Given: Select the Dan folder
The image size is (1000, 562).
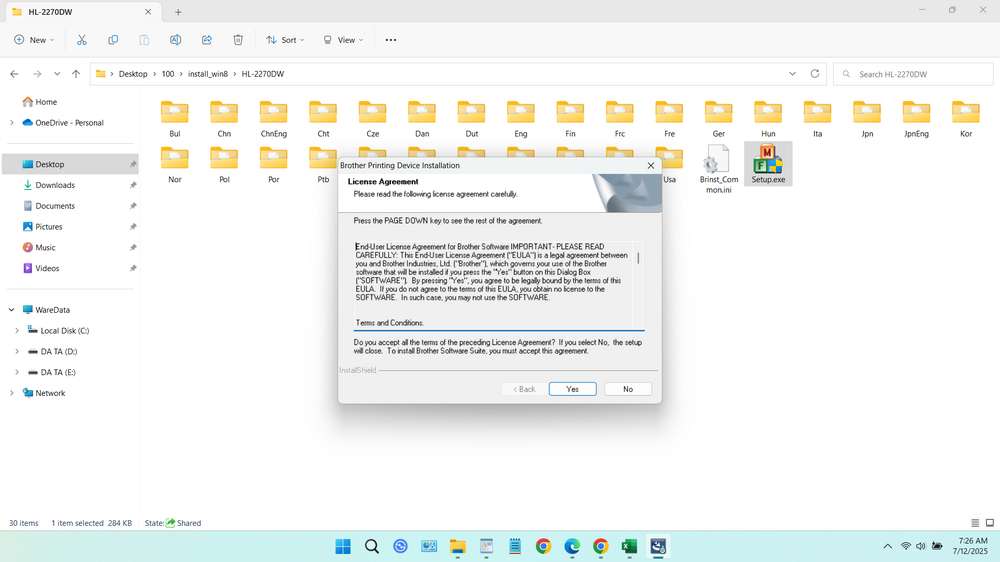Looking at the screenshot, I should pos(422,119).
